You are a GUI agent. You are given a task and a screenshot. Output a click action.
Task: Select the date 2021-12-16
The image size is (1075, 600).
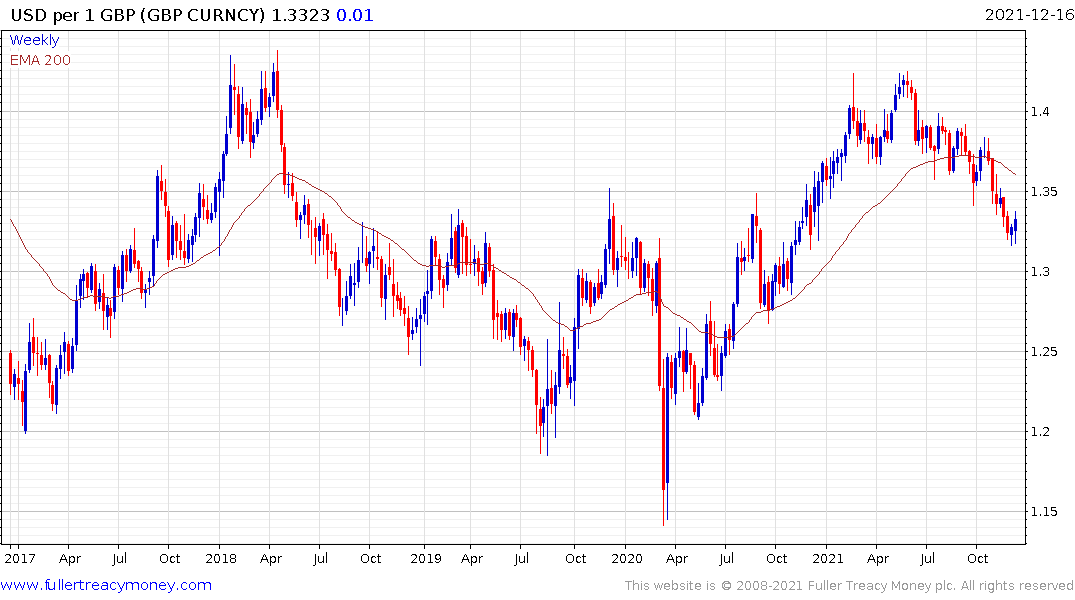point(1029,14)
